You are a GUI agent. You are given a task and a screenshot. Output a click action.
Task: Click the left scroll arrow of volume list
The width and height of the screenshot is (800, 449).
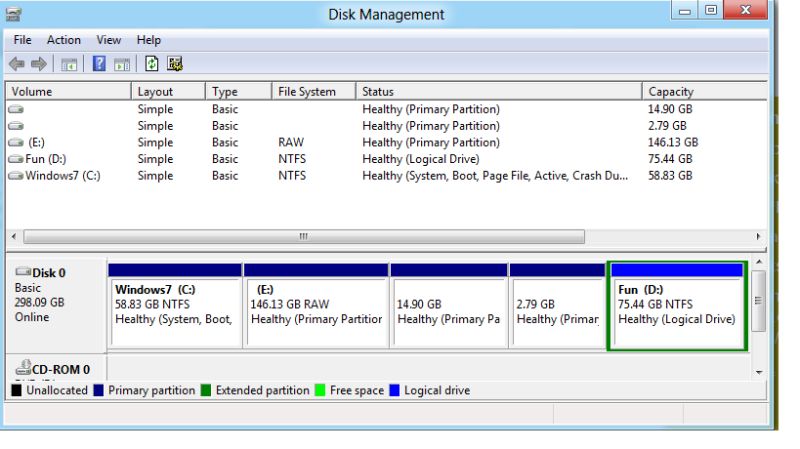(x=14, y=236)
